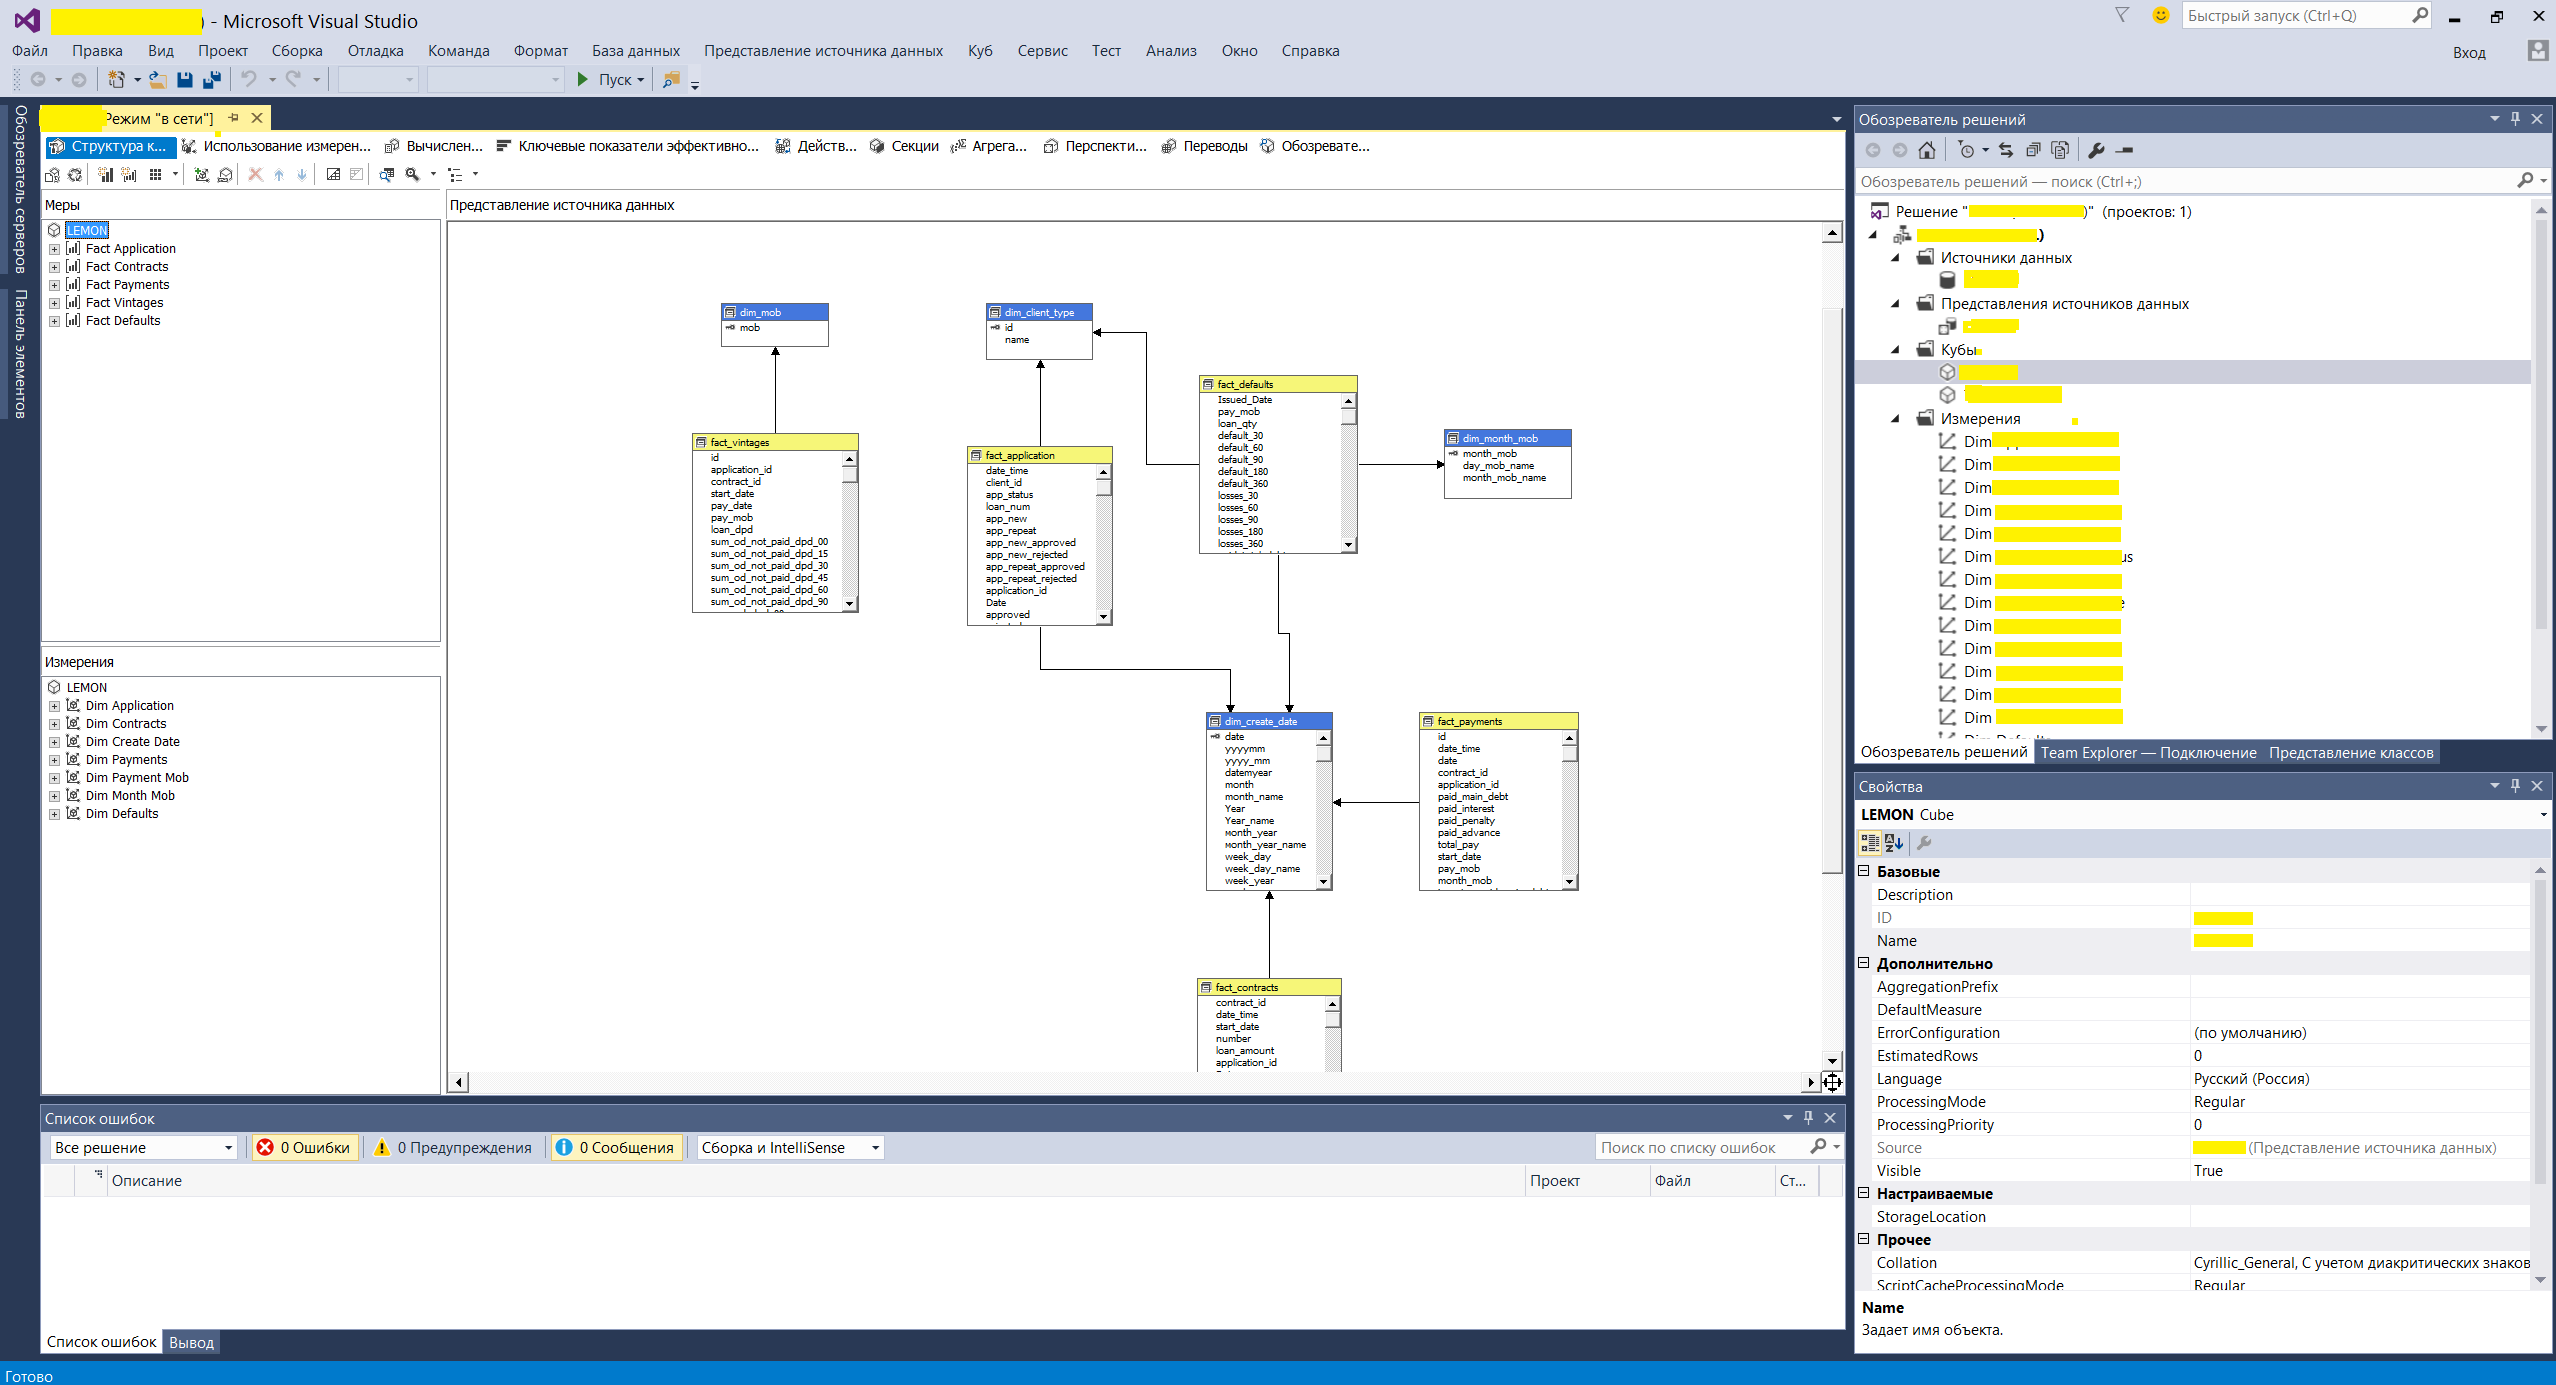This screenshot has height=1385, width=2556.
Task: Toggle the 0 Ошибки errors filter
Action: pyautogui.click(x=303, y=1148)
